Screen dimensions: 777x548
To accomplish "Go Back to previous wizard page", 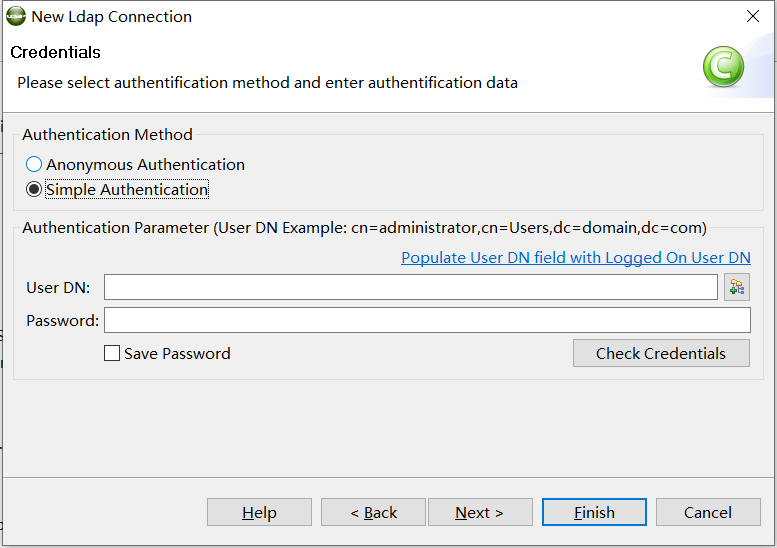I will coord(373,512).
